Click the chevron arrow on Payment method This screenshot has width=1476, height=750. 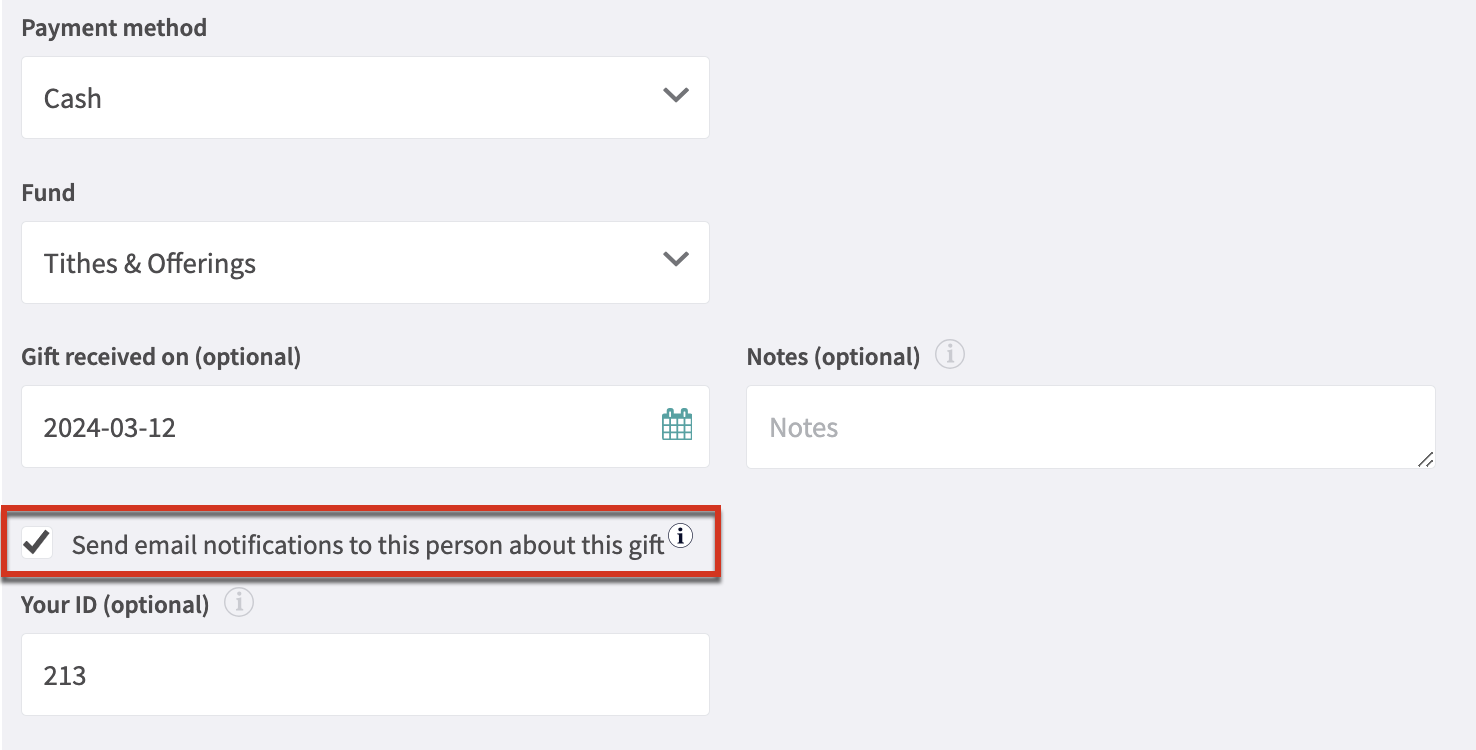676,96
